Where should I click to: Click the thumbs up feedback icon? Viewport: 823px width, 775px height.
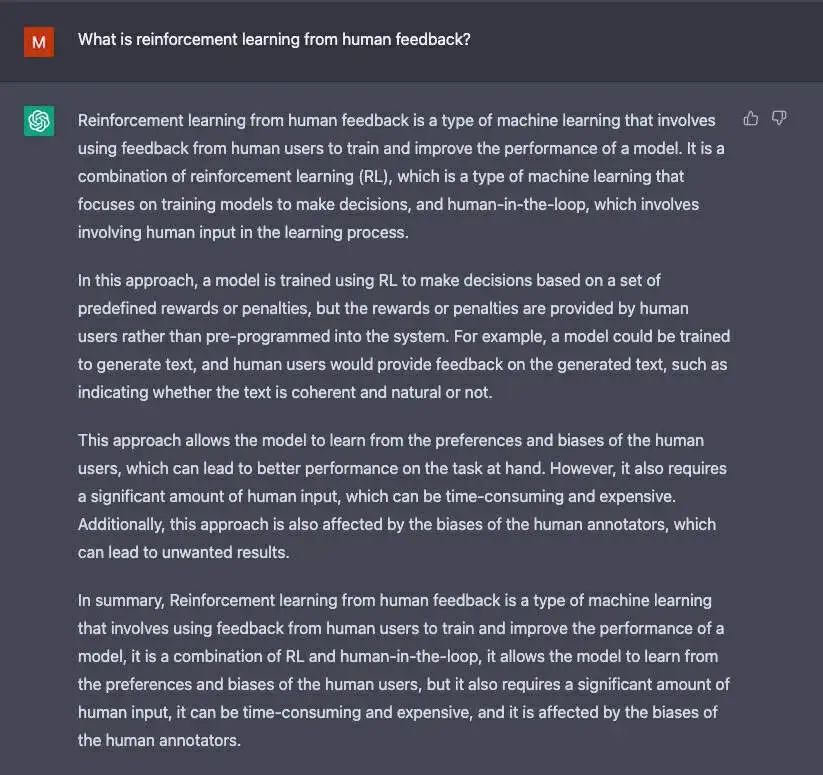click(751, 119)
